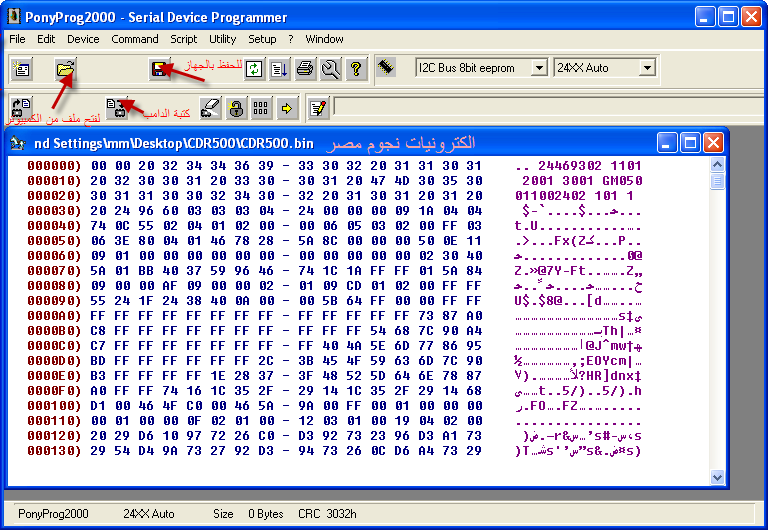Click the padlock security bits icon
The width and height of the screenshot is (768, 530).
click(236, 108)
